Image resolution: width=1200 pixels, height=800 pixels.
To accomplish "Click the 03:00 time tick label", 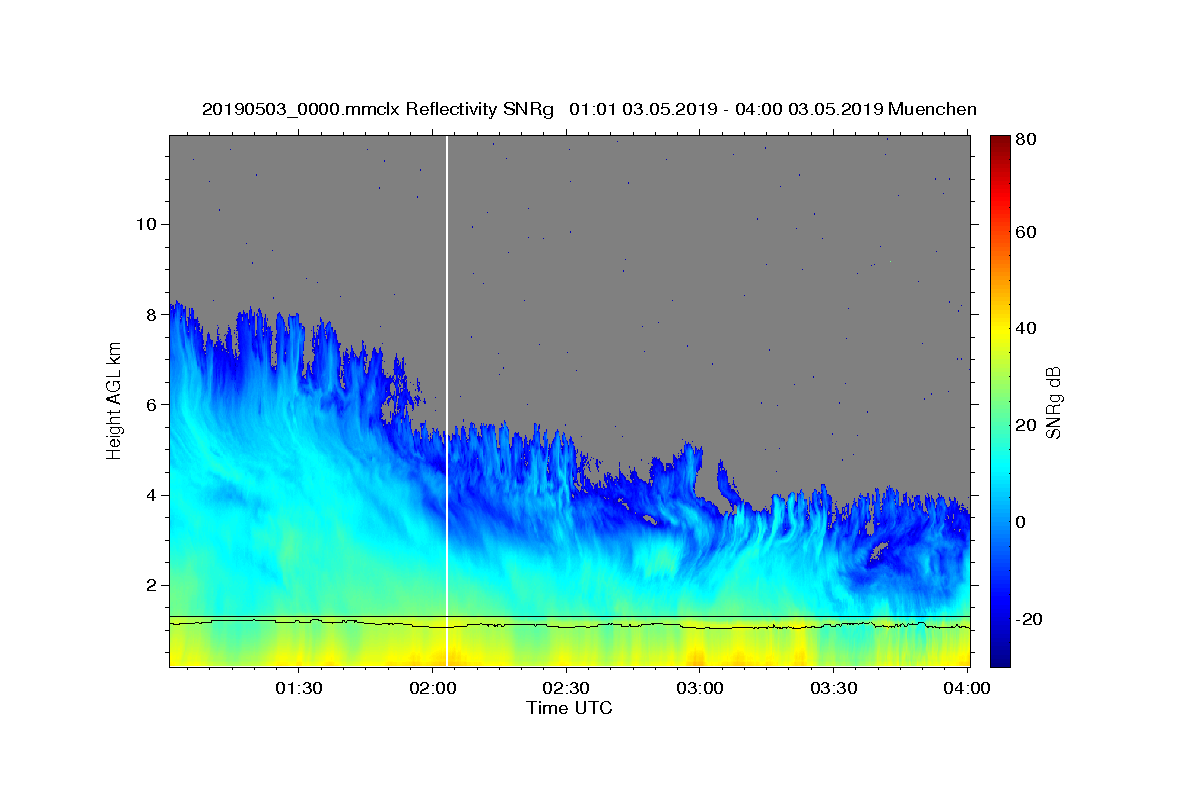I will (x=700, y=689).
